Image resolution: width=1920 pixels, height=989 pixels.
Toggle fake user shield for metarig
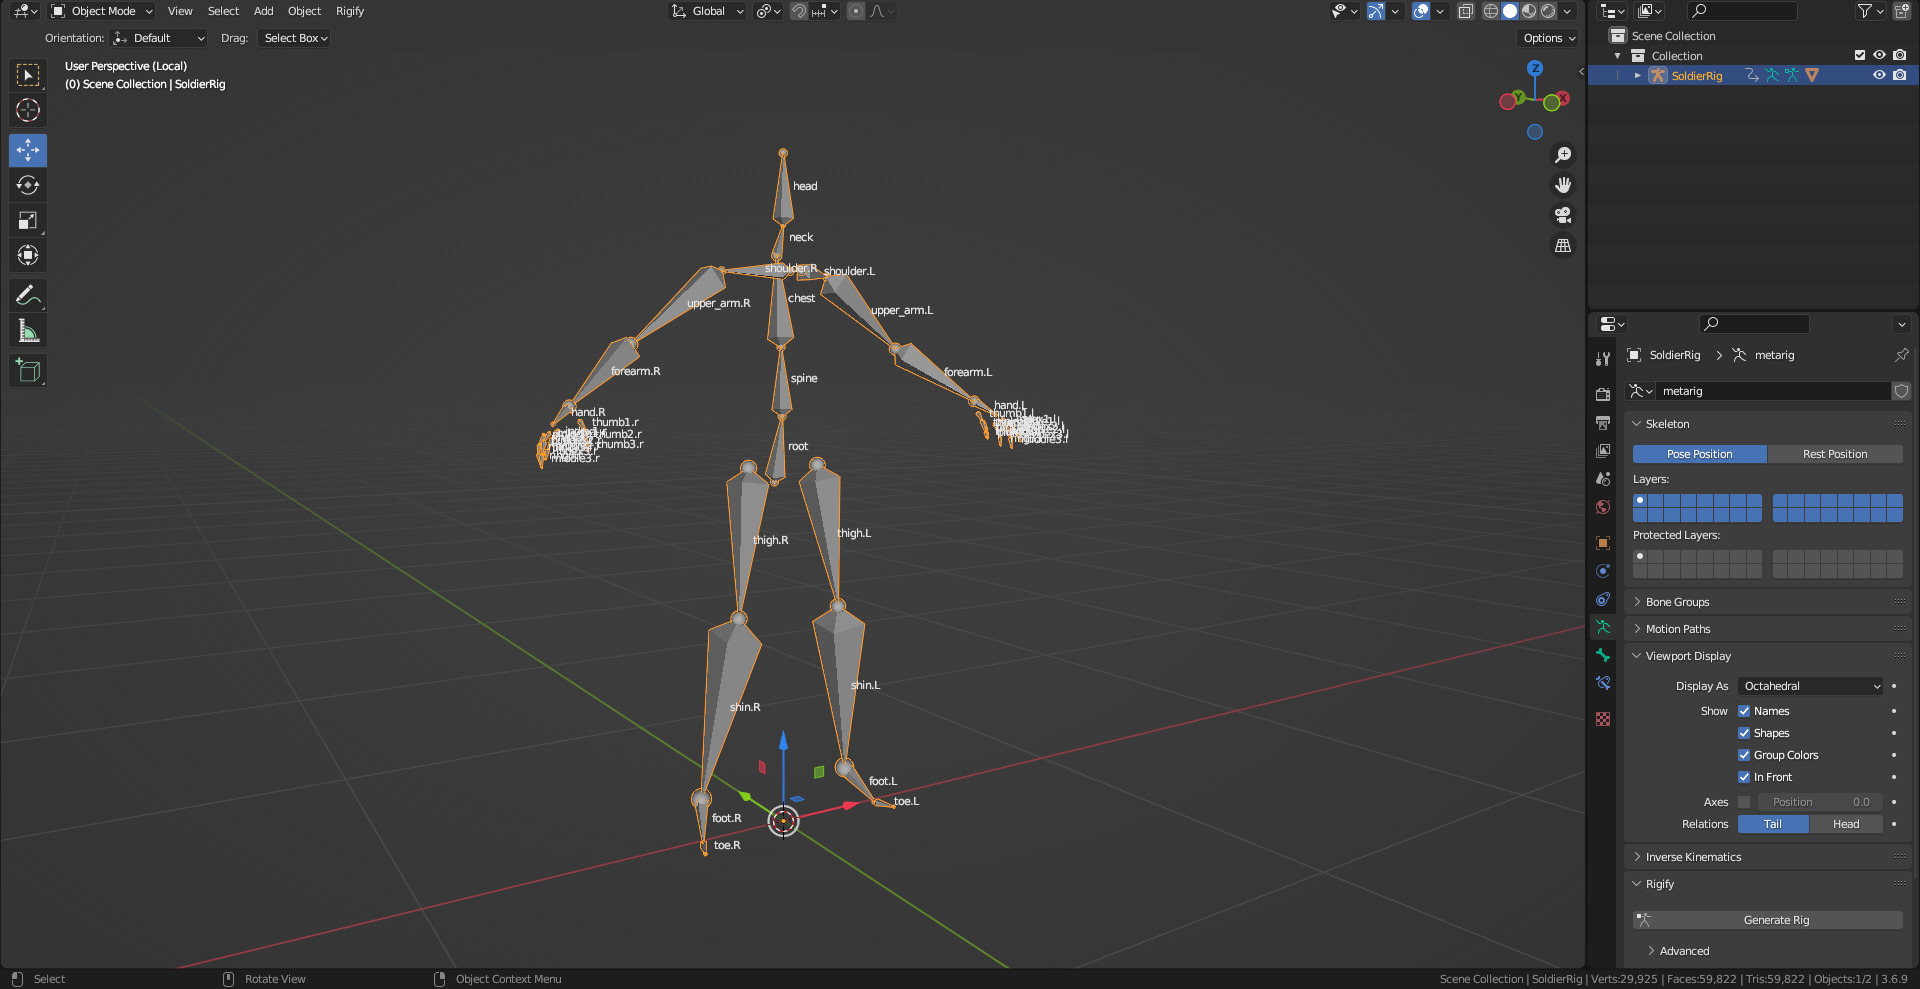[1901, 391]
